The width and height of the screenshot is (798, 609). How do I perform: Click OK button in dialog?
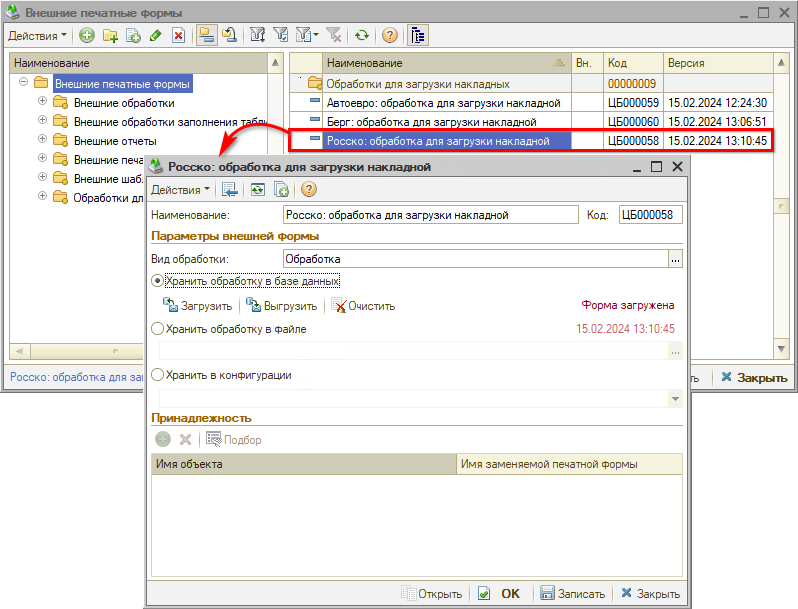[500, 593]
